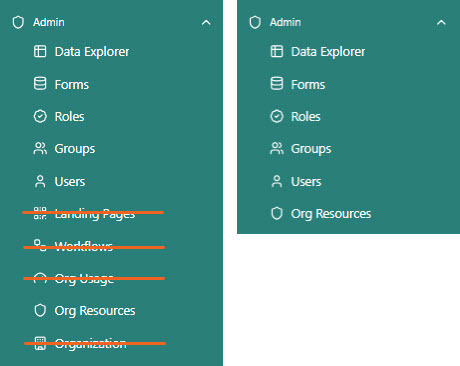Open Roles in right panel
This screenshot has width=460, height=366.
click(306, 117)
